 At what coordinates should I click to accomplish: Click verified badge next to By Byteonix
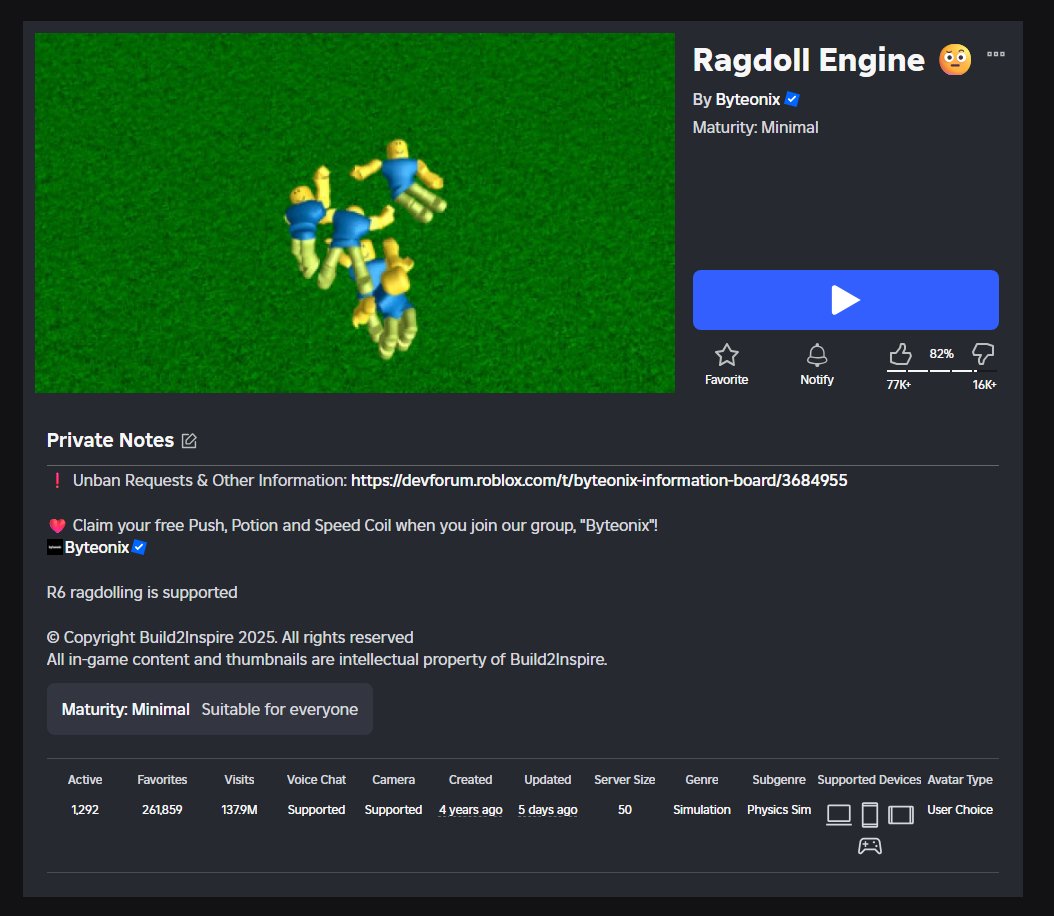[793, 99]
